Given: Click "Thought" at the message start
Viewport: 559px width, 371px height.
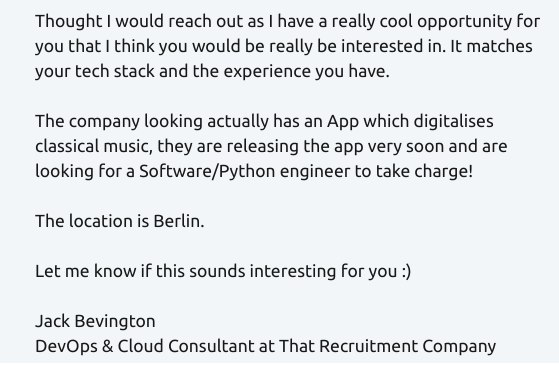Looking at the screenshot, I should pyautogui.click(x=68, y=22).
